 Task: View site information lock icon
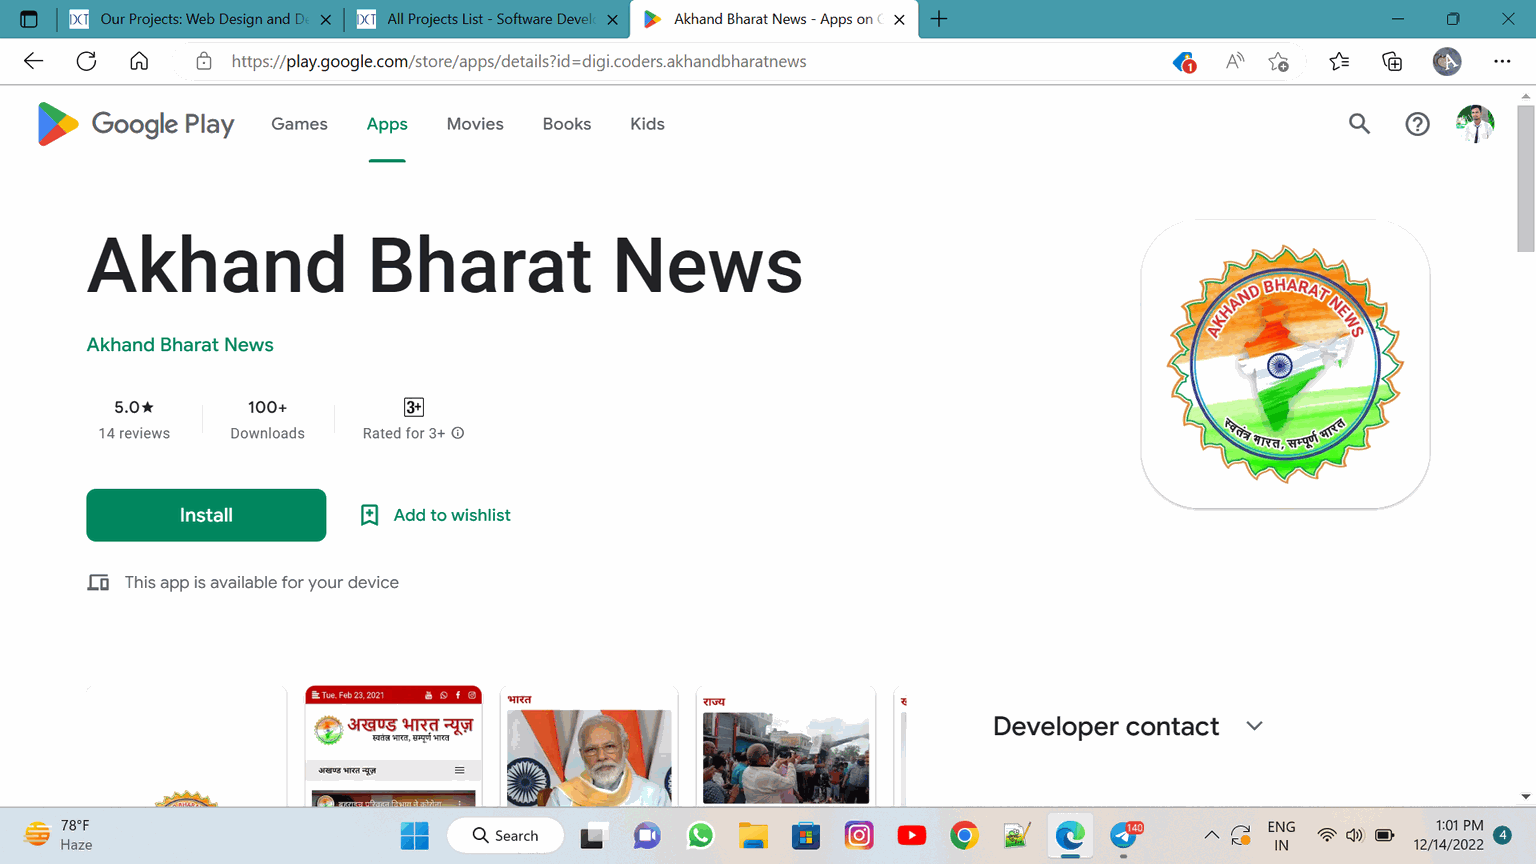[204, 61]
